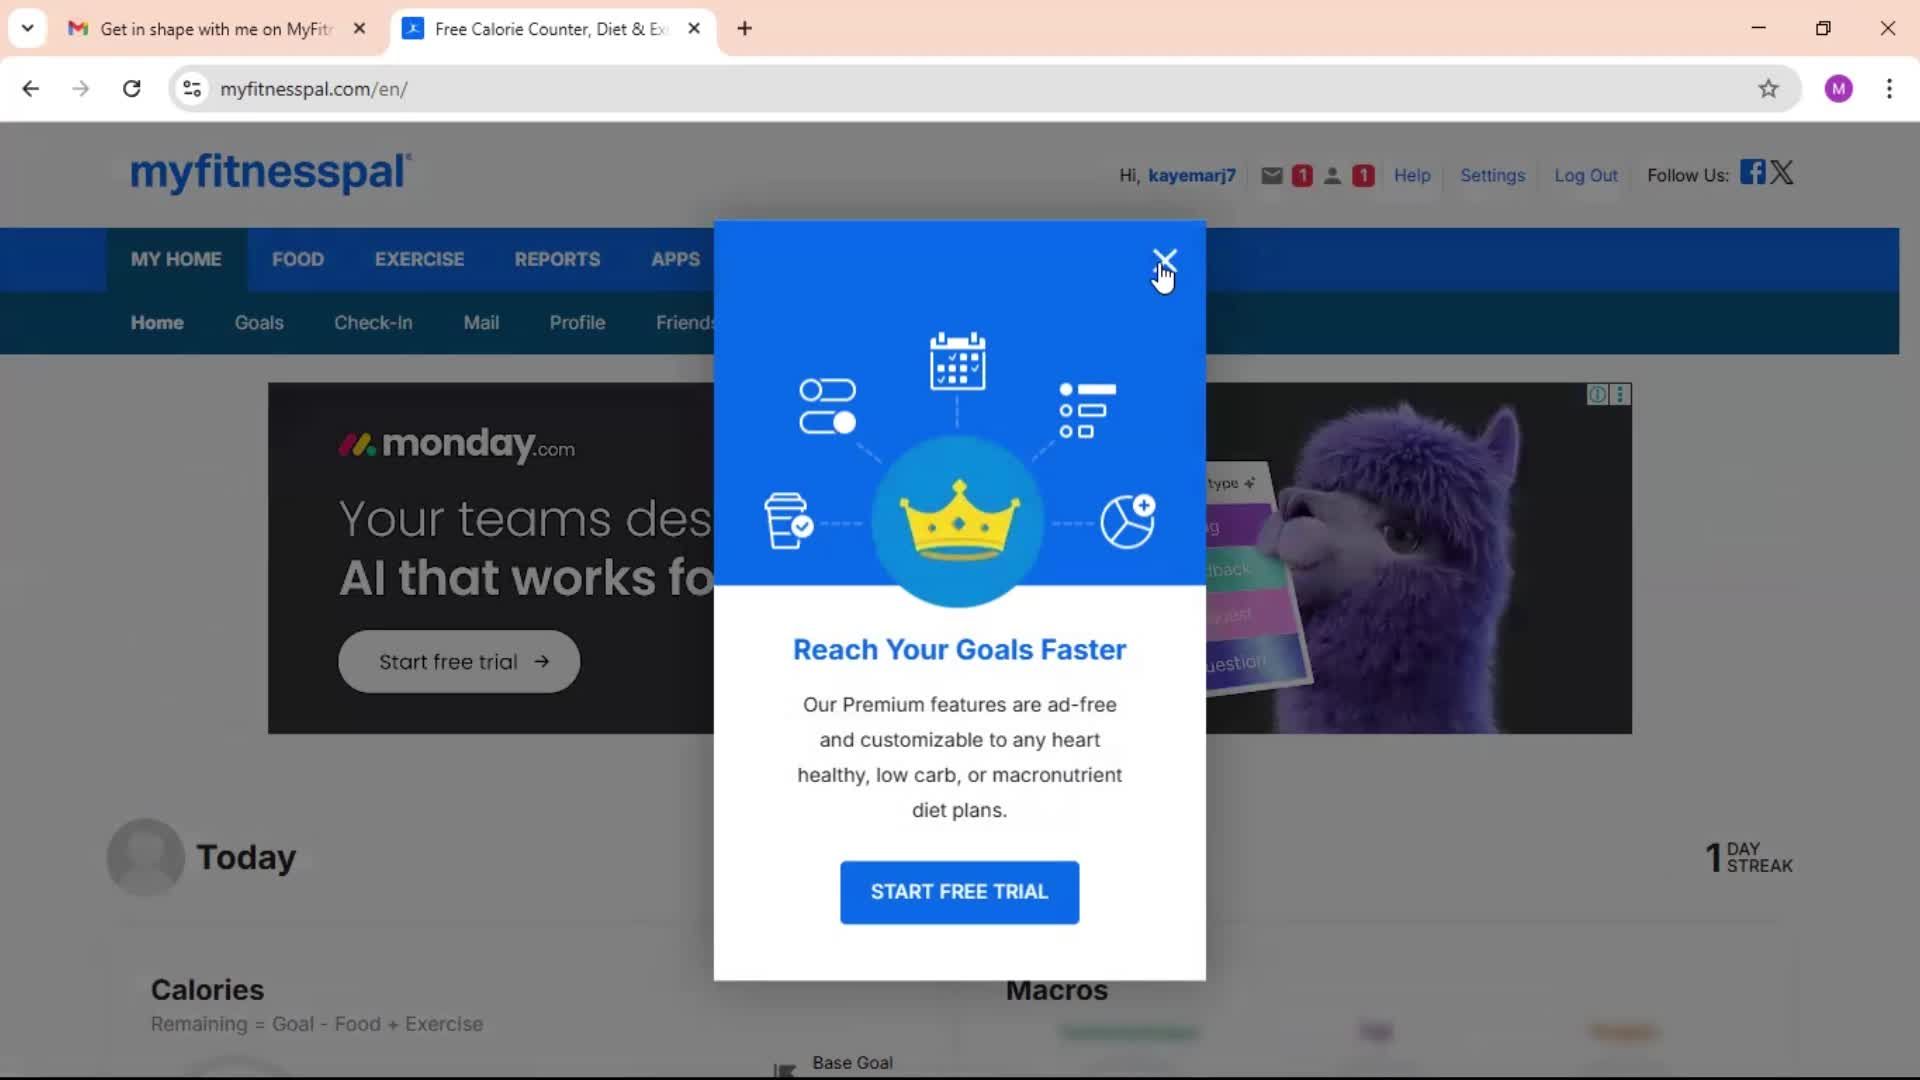Reload the page
The height and width of the screenshot is (1080, 1920).
tap(131, 89)
